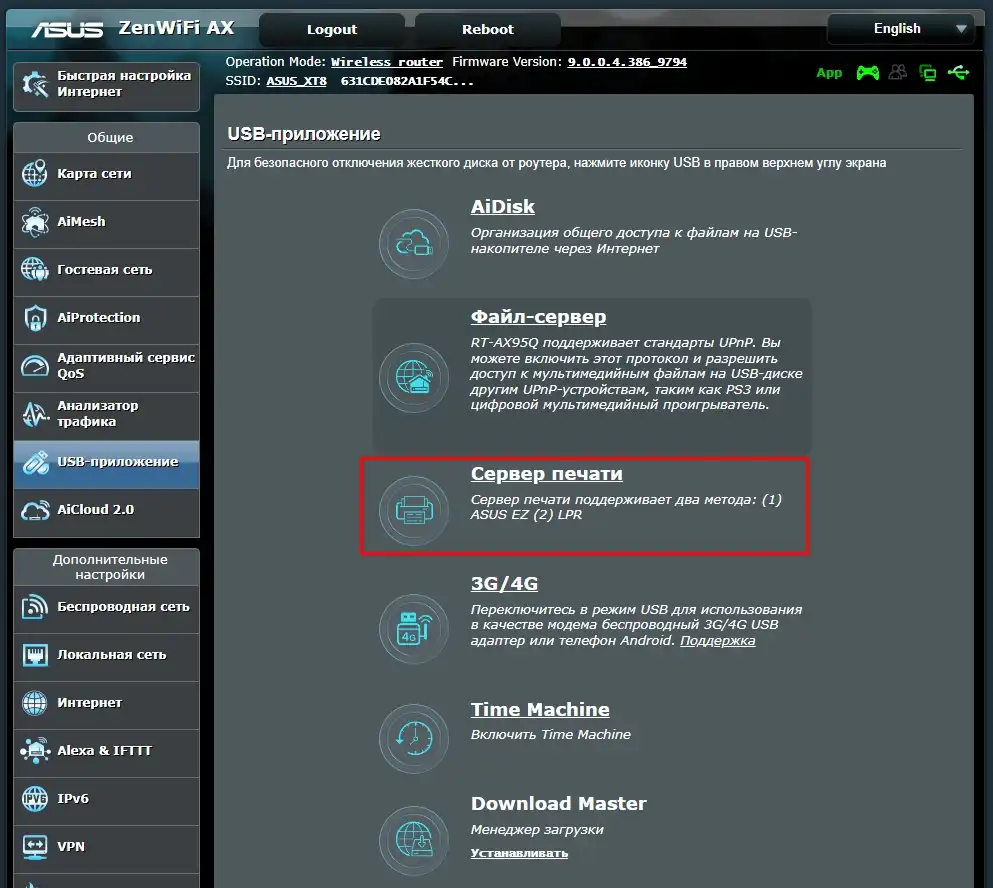Select Alexa & IFTTT sidebar item
This screenshot has height=888, width=993.
click(x=106, y=750)
